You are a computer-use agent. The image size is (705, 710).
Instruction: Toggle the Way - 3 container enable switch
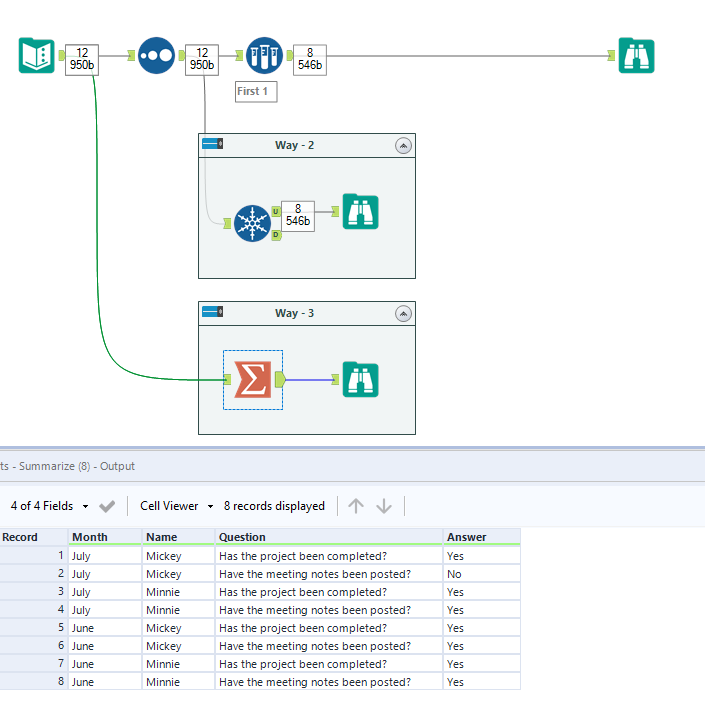[212, 313]
